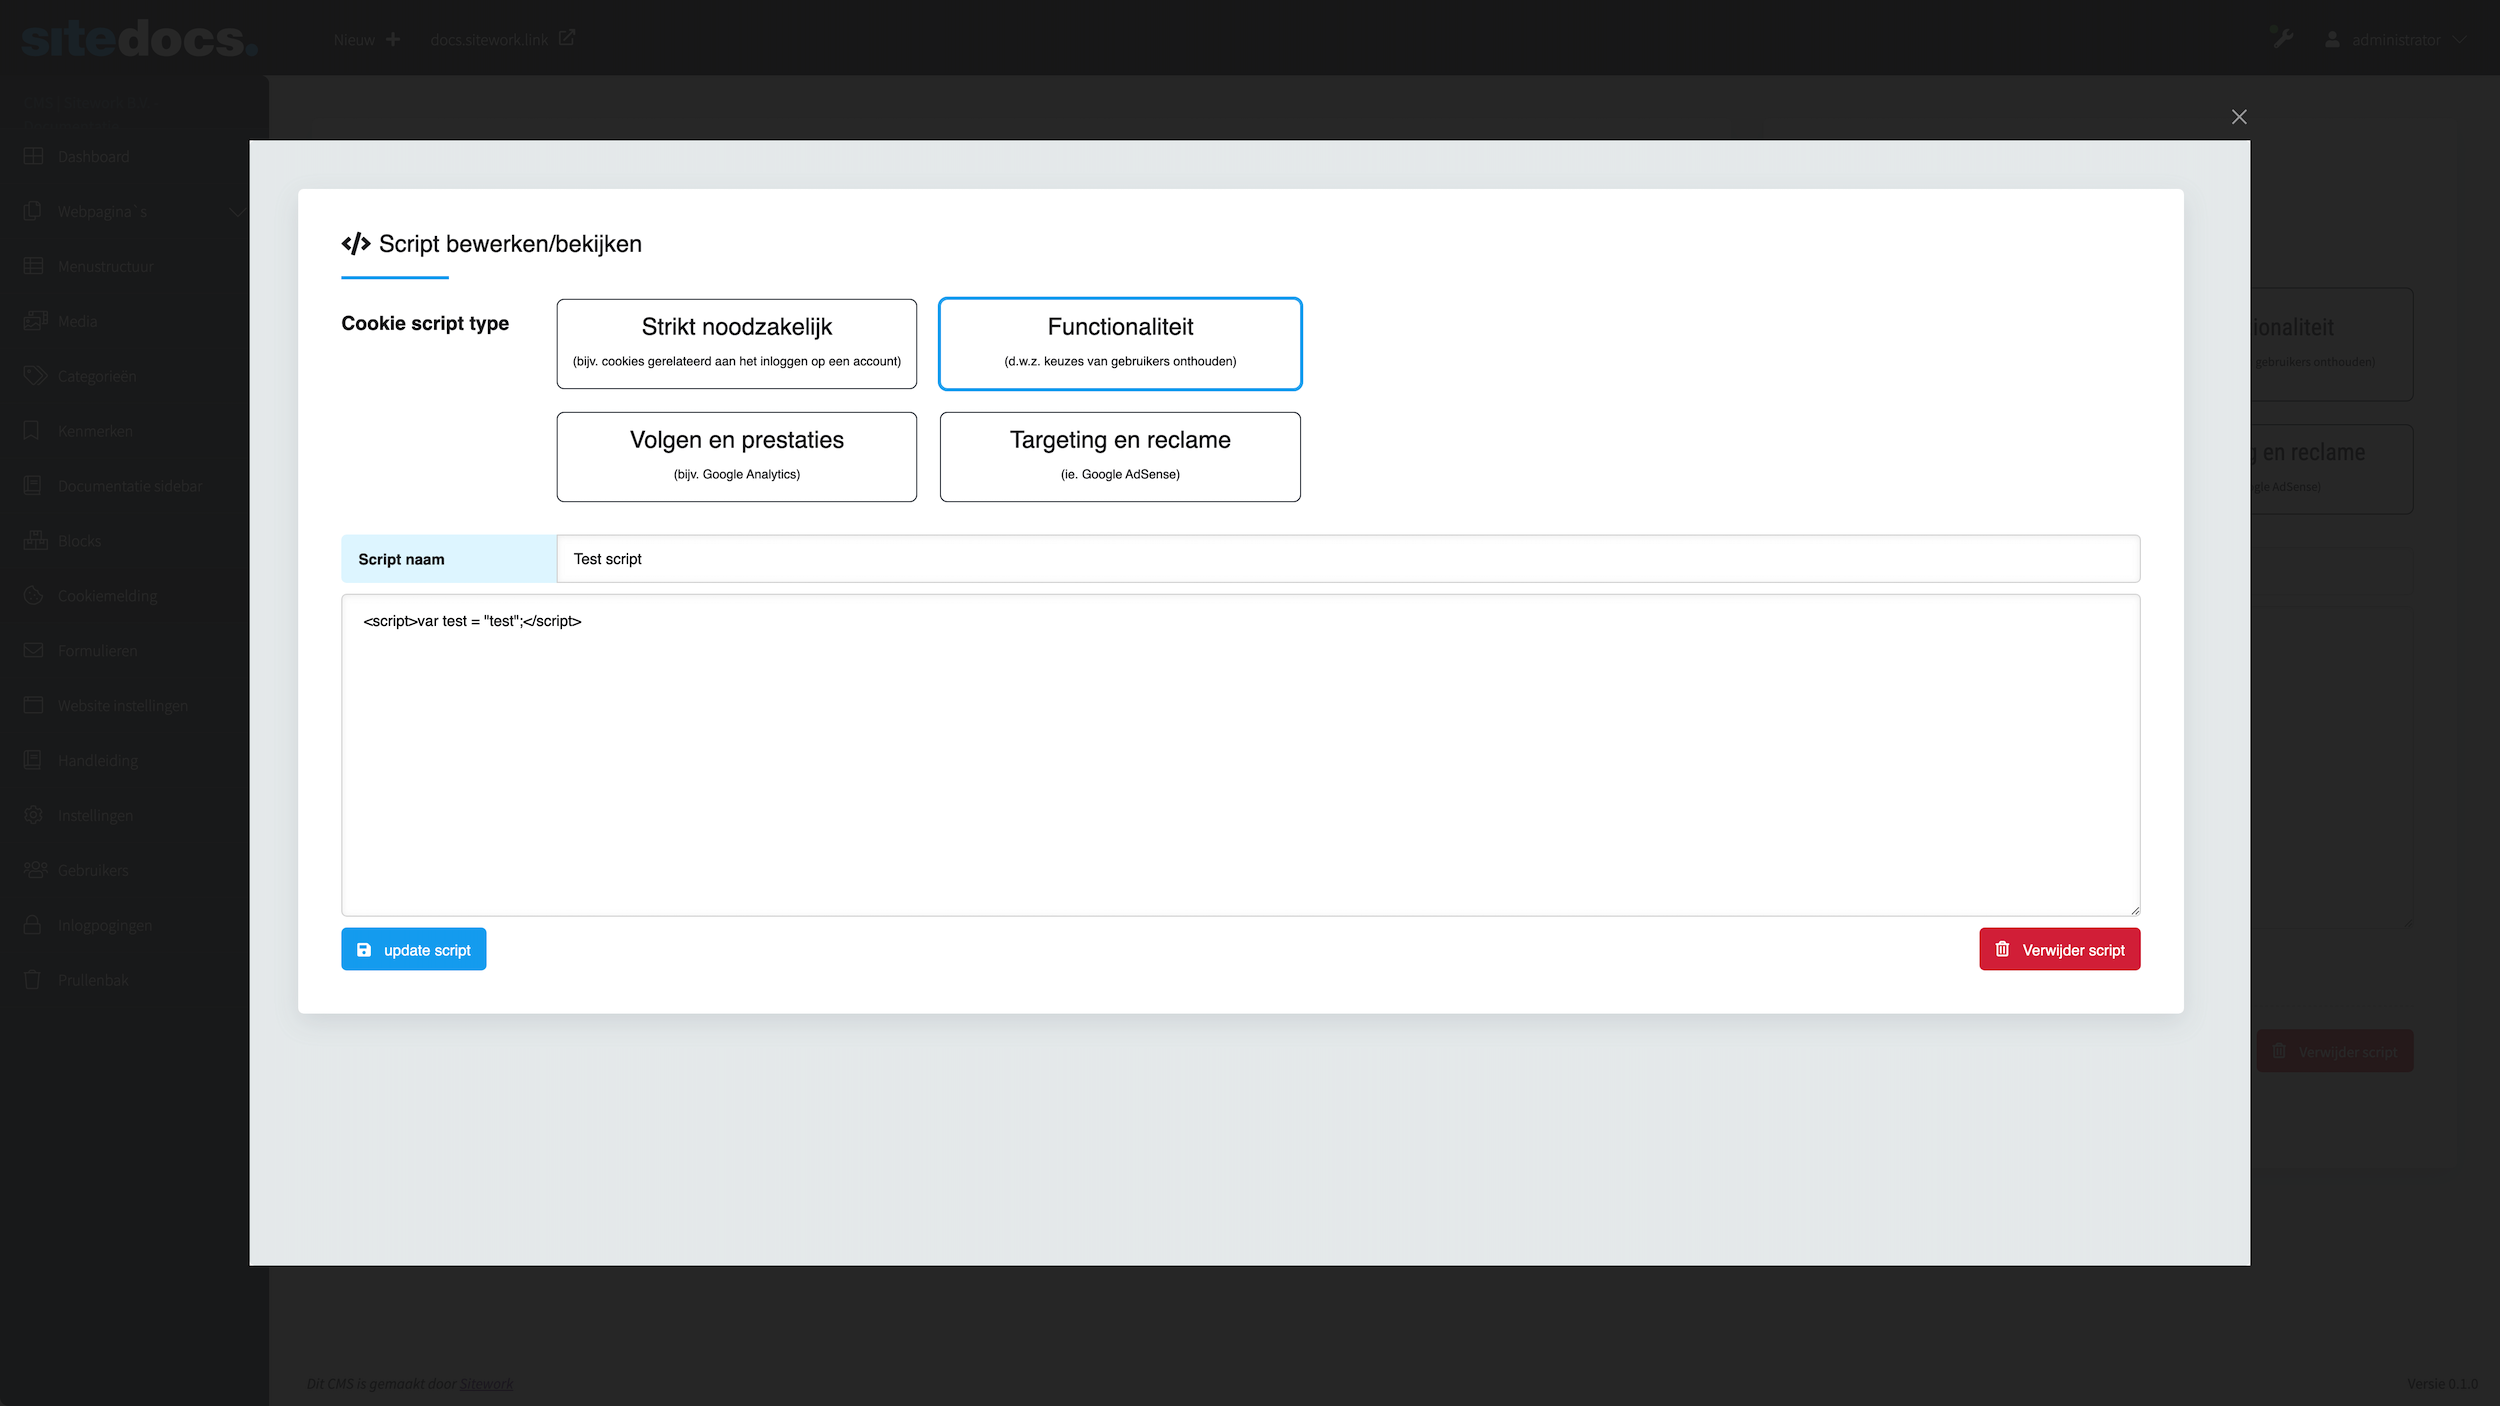Expand the Webpagina's sidebar submenu
This screenshot has width=2500, height=1406.
tap(236, 212)
